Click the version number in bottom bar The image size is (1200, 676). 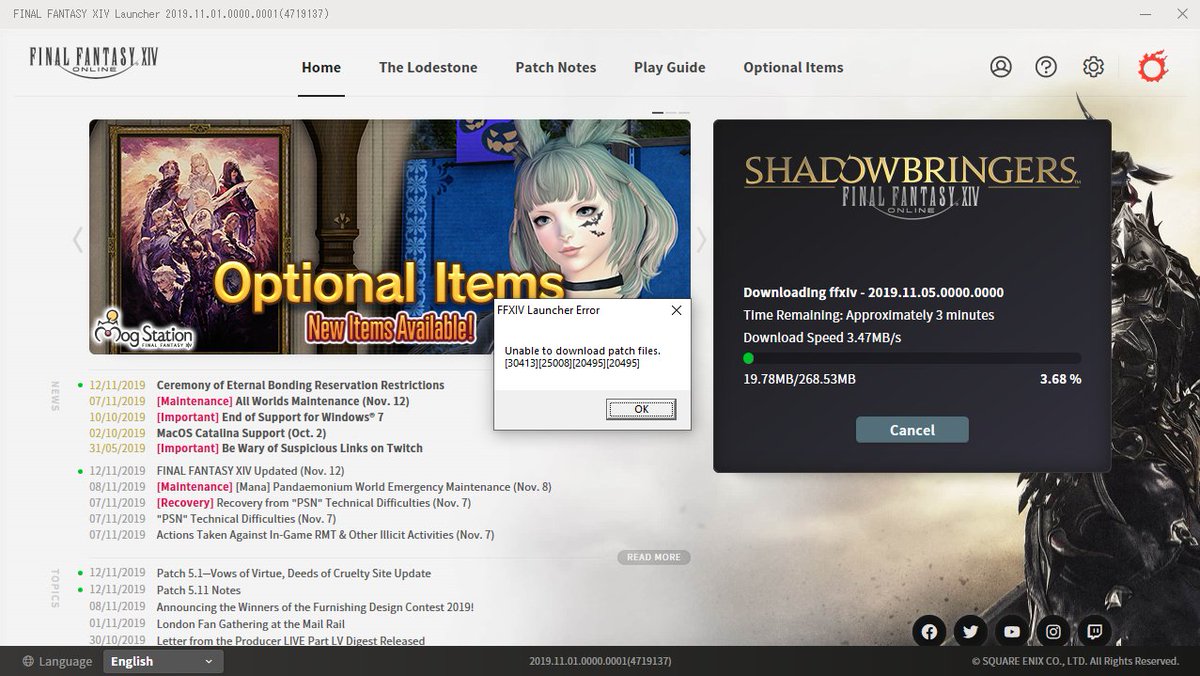point(600,662)
